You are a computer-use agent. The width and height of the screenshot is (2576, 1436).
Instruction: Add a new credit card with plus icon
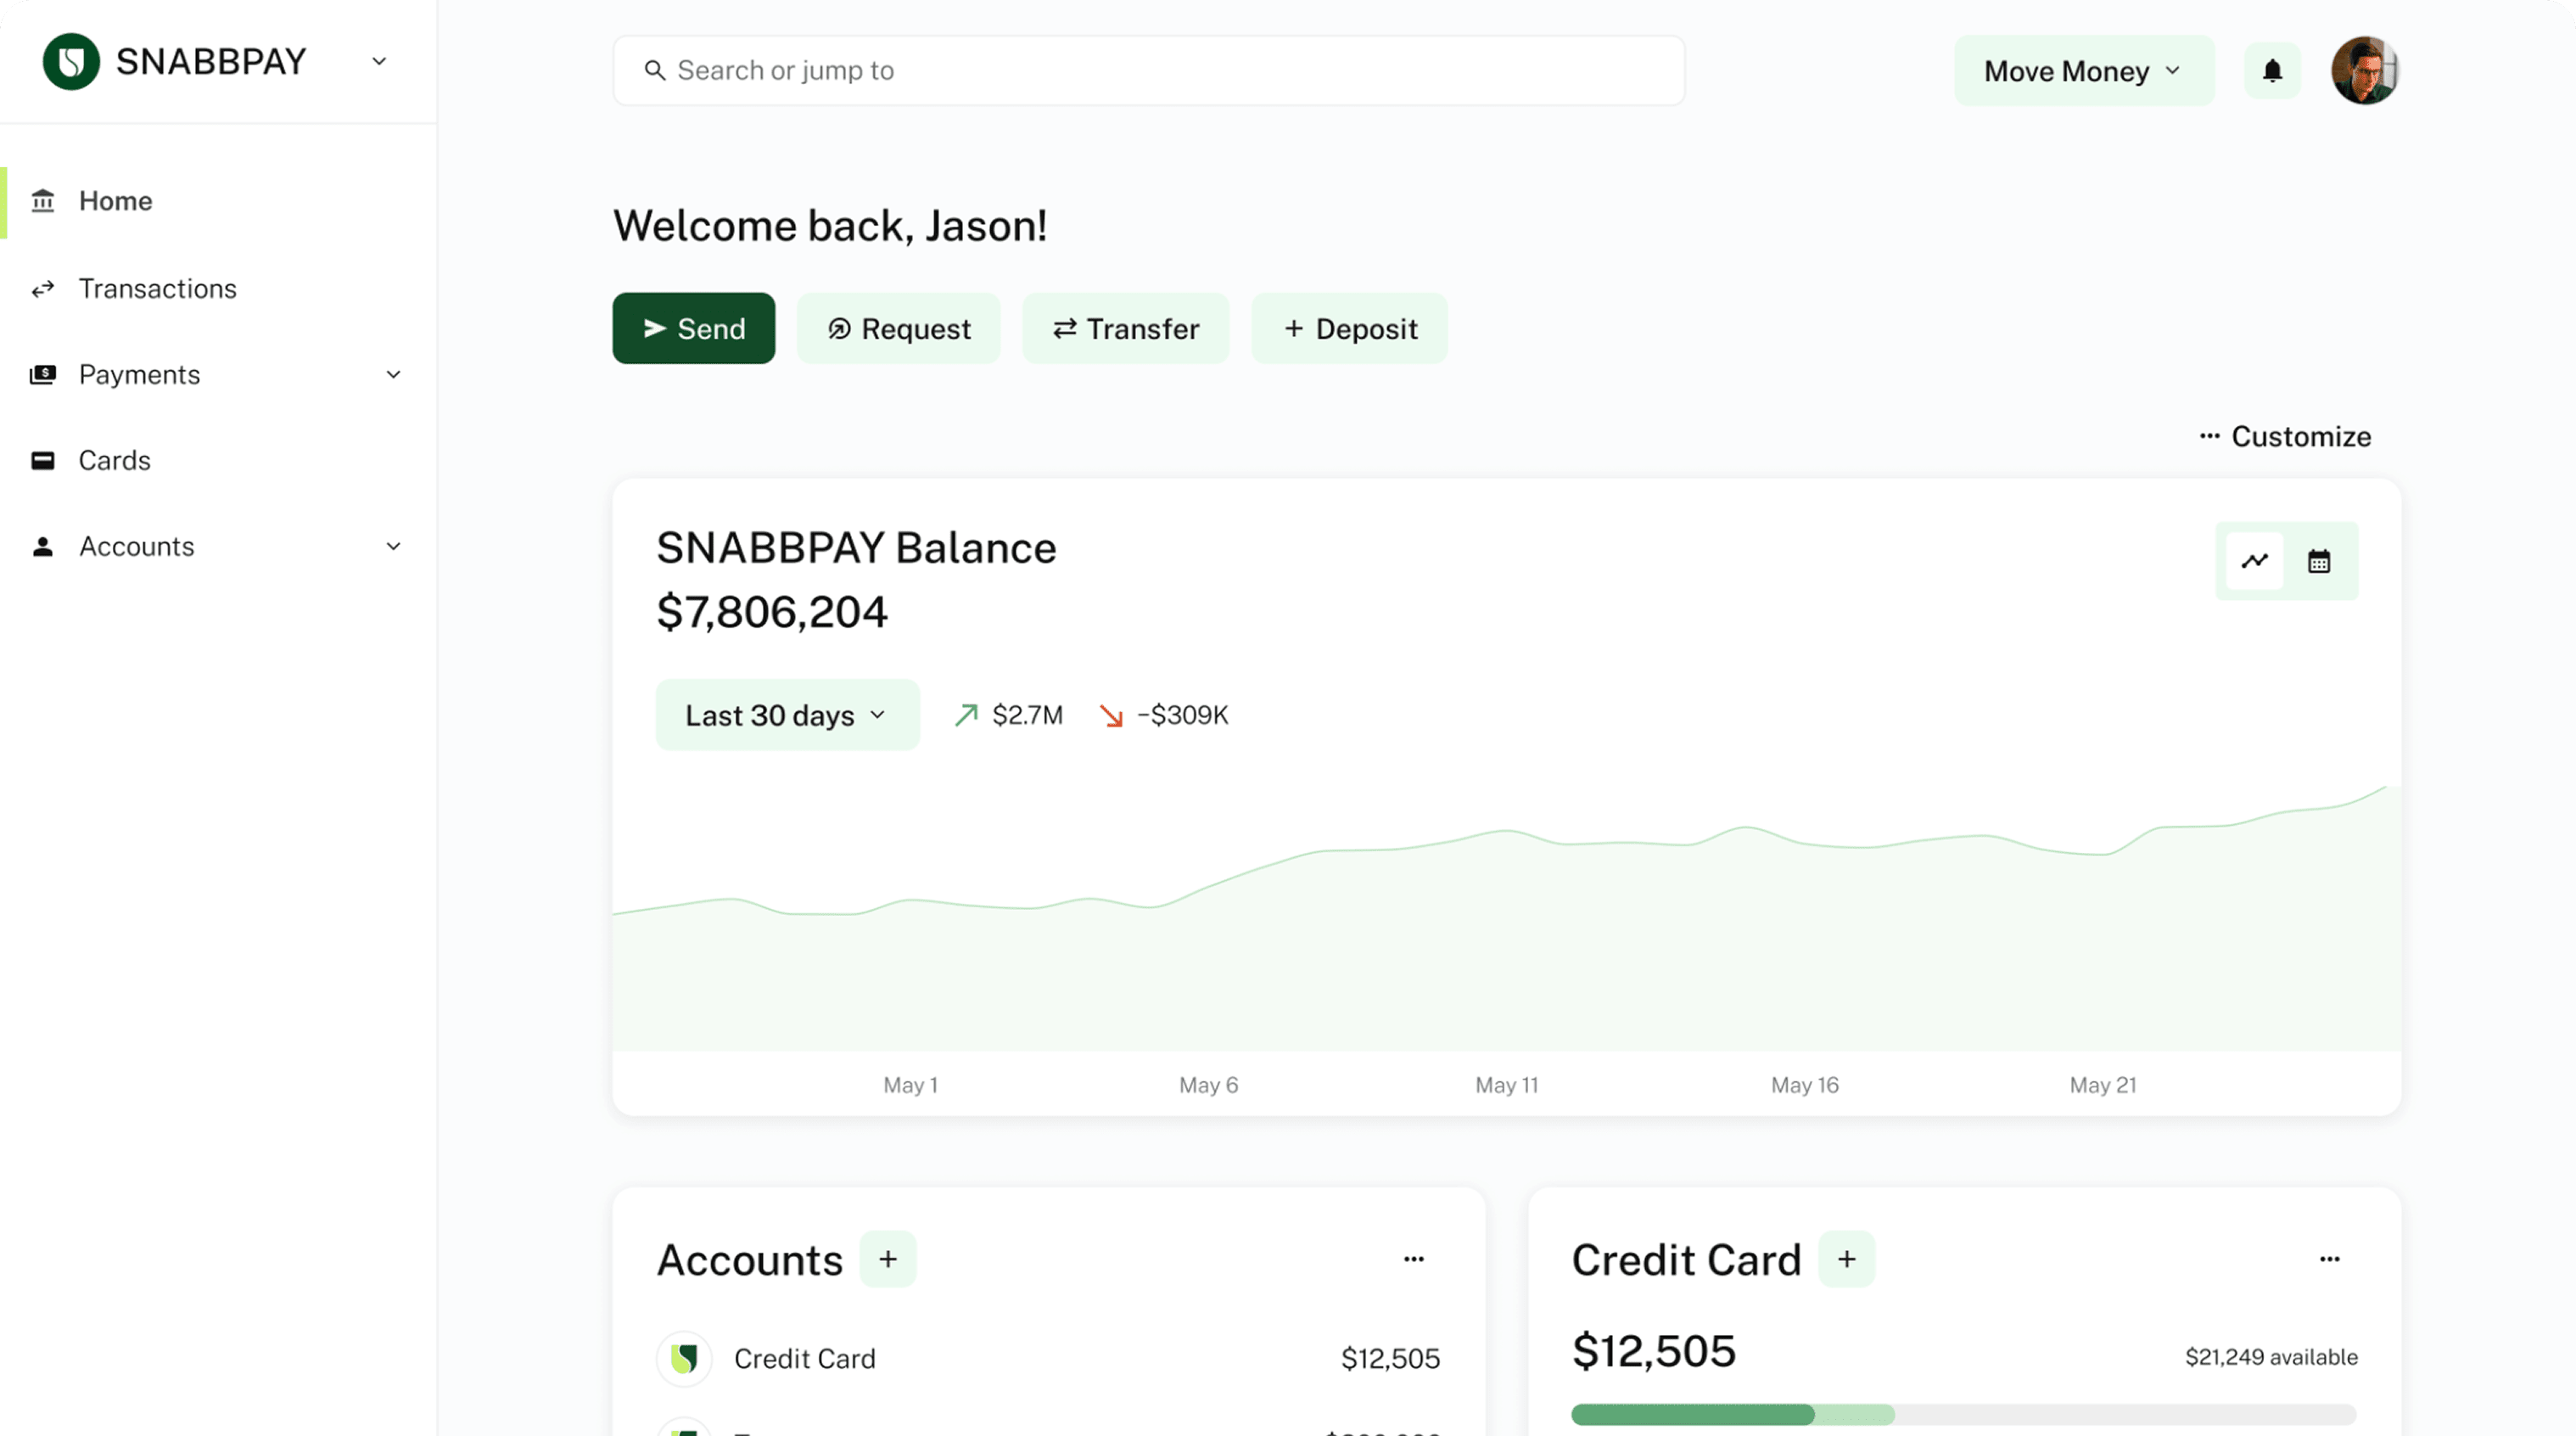pyautogui.click(x=1846, y=1259)
